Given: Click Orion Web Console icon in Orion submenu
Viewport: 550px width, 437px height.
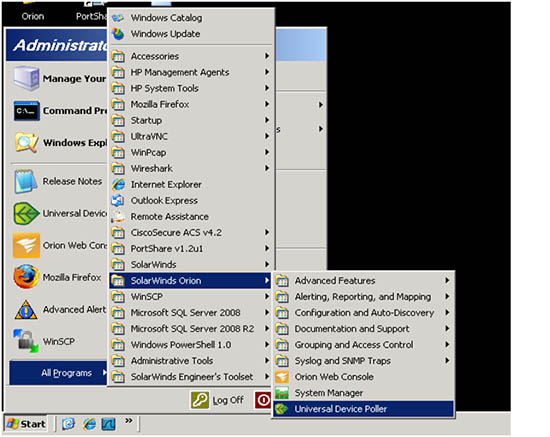Looking at the screenshot, I should click(x=282, y=377).
